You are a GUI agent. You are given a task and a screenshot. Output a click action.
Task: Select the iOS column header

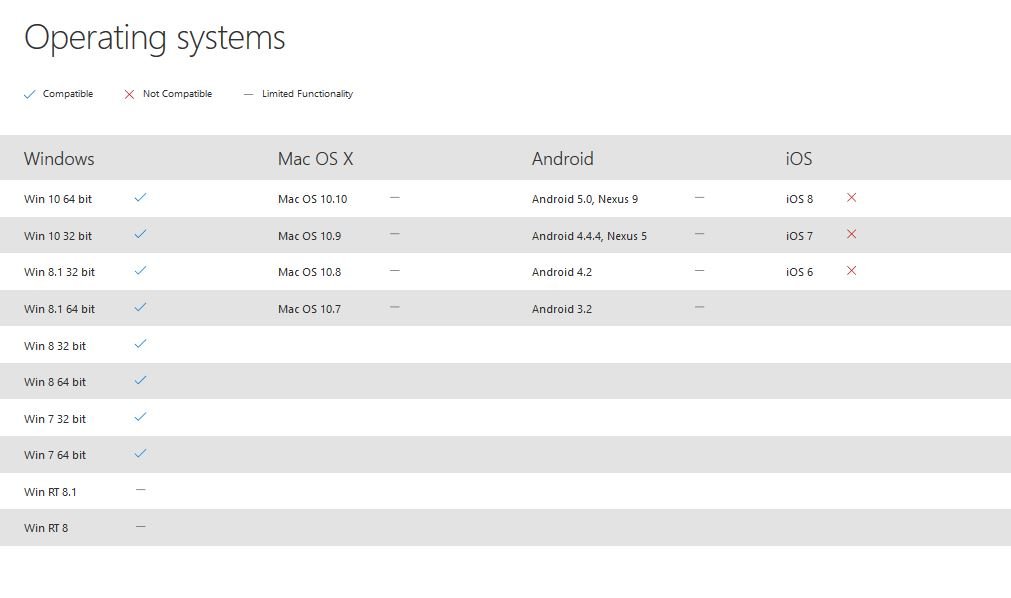point(799,159)
